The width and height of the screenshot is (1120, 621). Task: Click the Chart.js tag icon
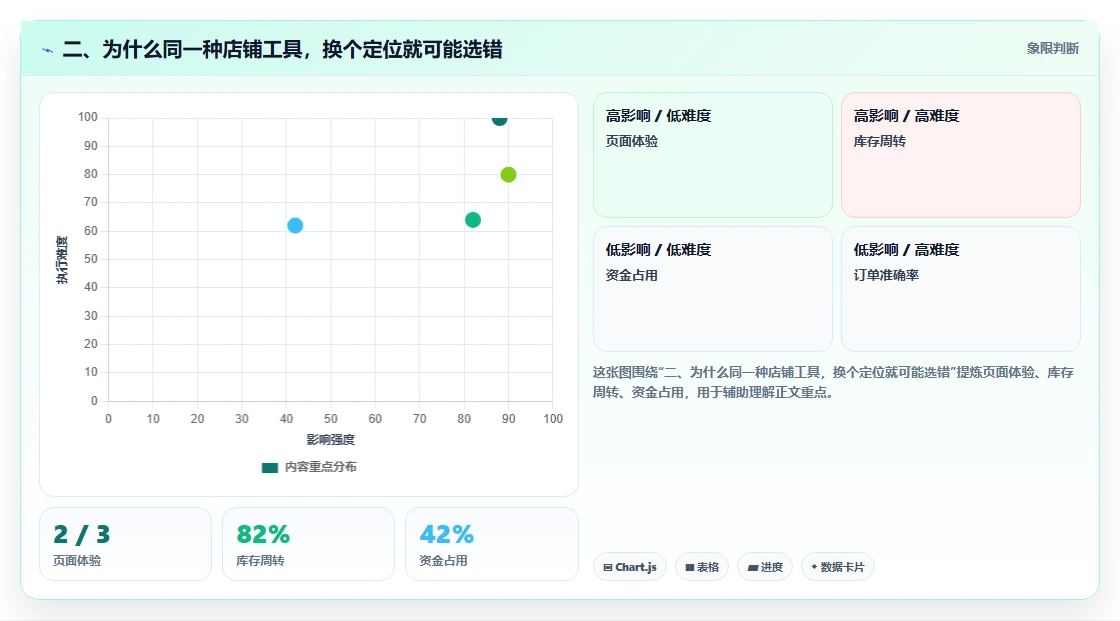tap(608, 567)
